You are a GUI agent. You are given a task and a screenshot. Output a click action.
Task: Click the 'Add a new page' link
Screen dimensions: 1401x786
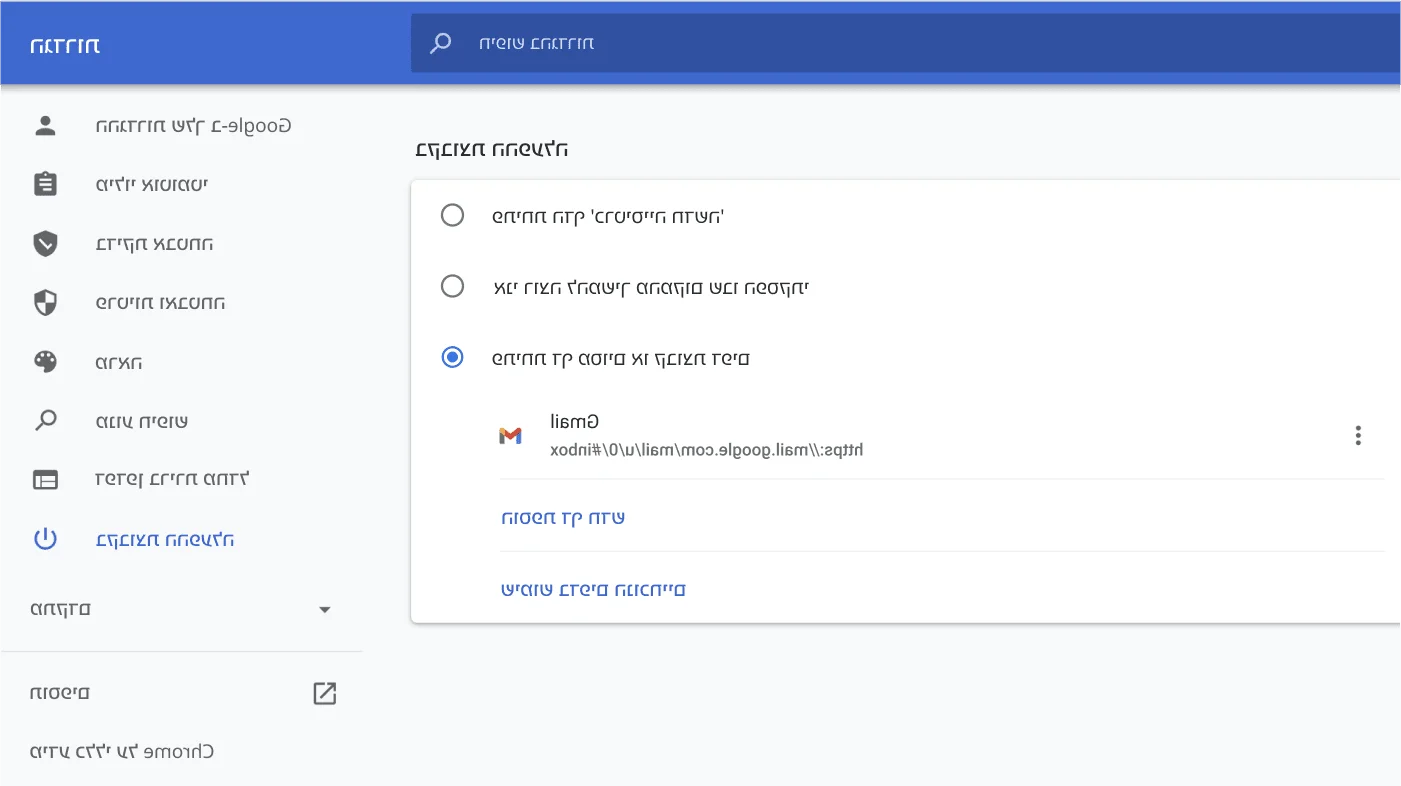click(562, 517)
